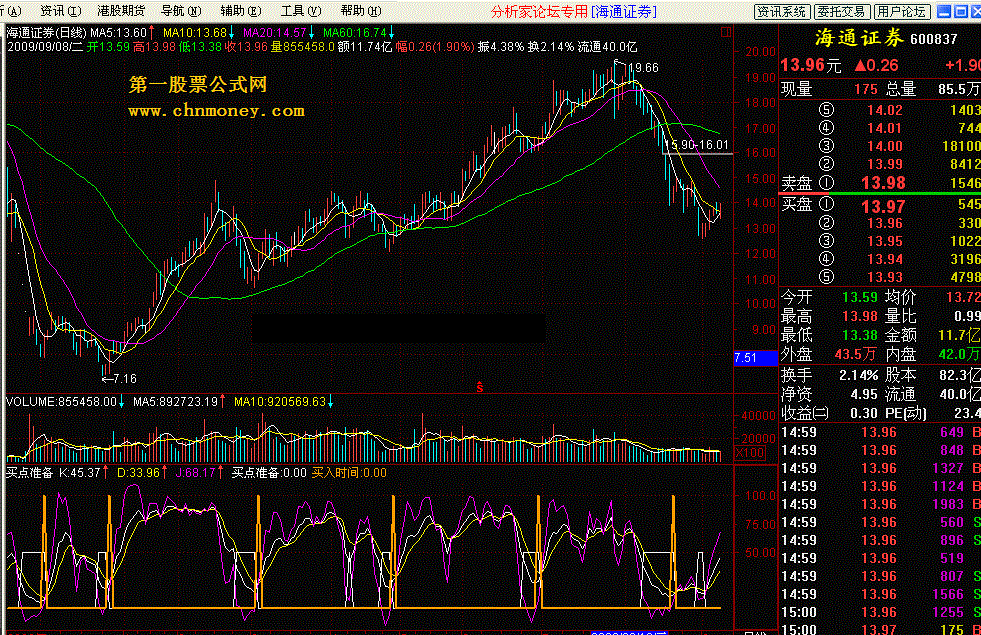The width and height of the screenshot is (981, 635).
Task: Click the buy level 5 price 13.93
Action: click(885, 277)
